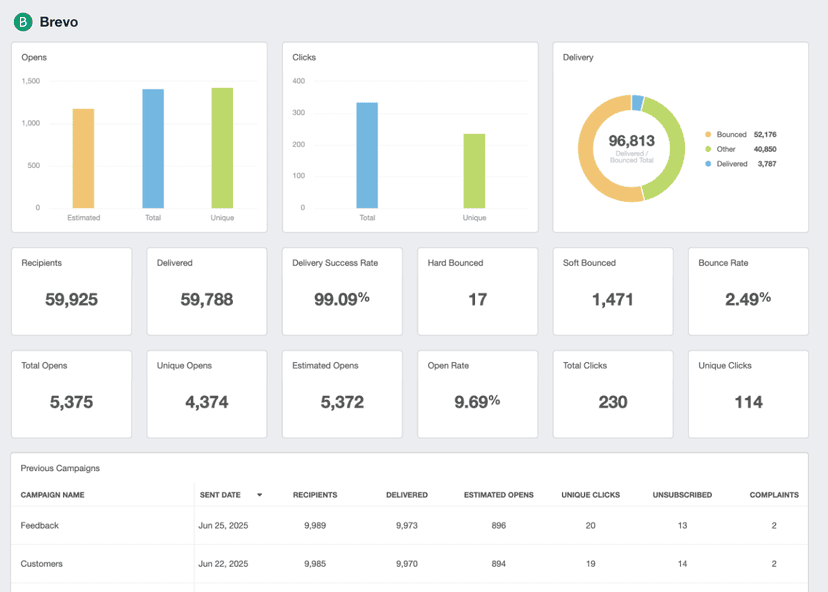The image size is (828, 592).
Task: Sort the table by Campaign Name header
Action: tap(55, 495)
